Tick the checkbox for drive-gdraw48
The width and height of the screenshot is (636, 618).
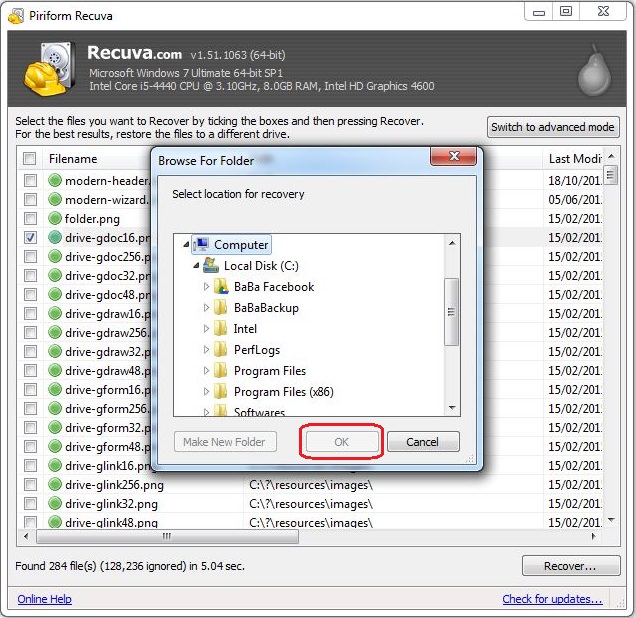[x=30, y=370]
